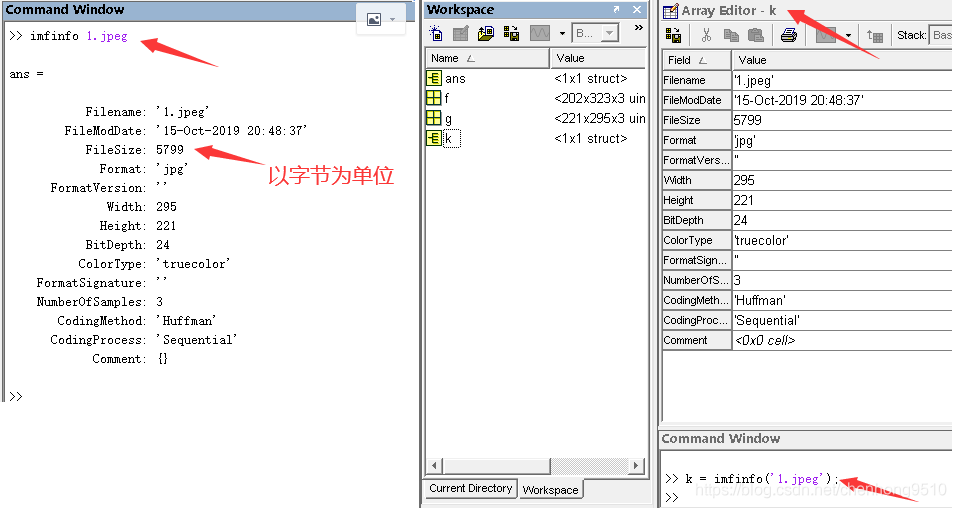Select the CodingProc value cell 'Sequential'
Image resolution: width=956 pixels, height=508 pixels.
tap(842, 320)
